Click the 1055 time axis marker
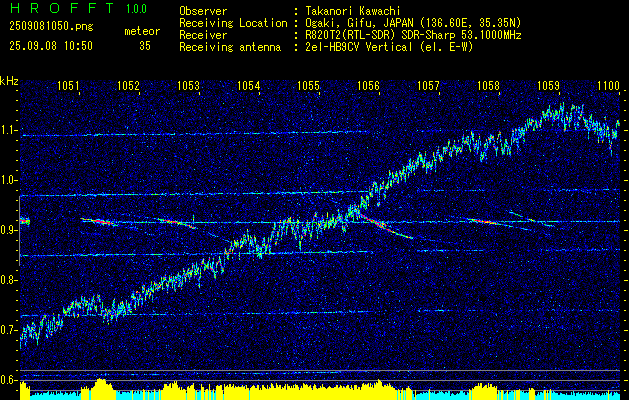 click(308, 85)
